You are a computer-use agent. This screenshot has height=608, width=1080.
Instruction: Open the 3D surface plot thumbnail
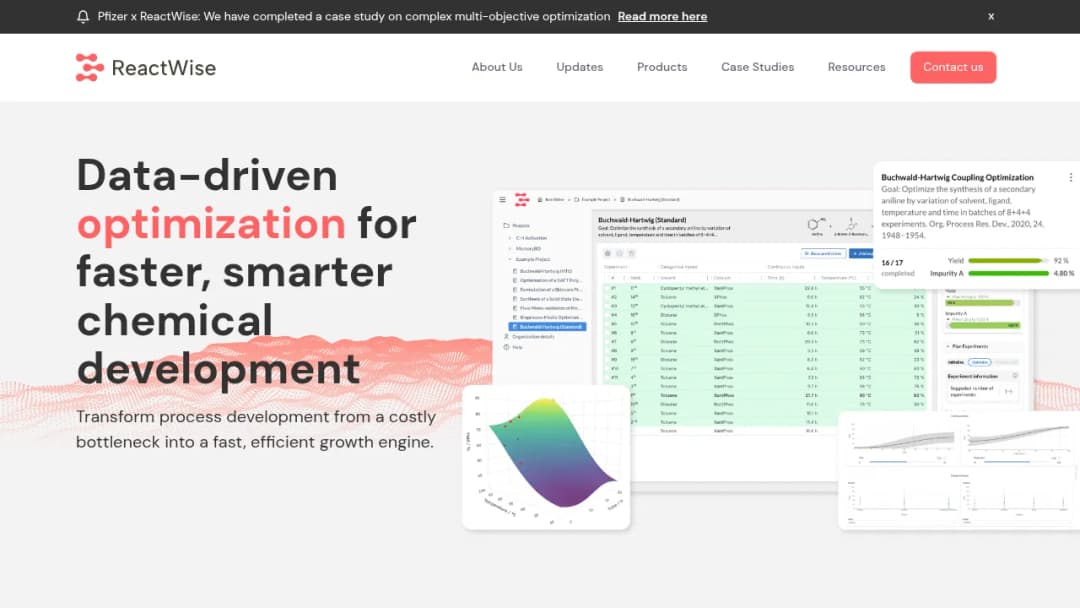pyautogui.click(x=546, y=457)
